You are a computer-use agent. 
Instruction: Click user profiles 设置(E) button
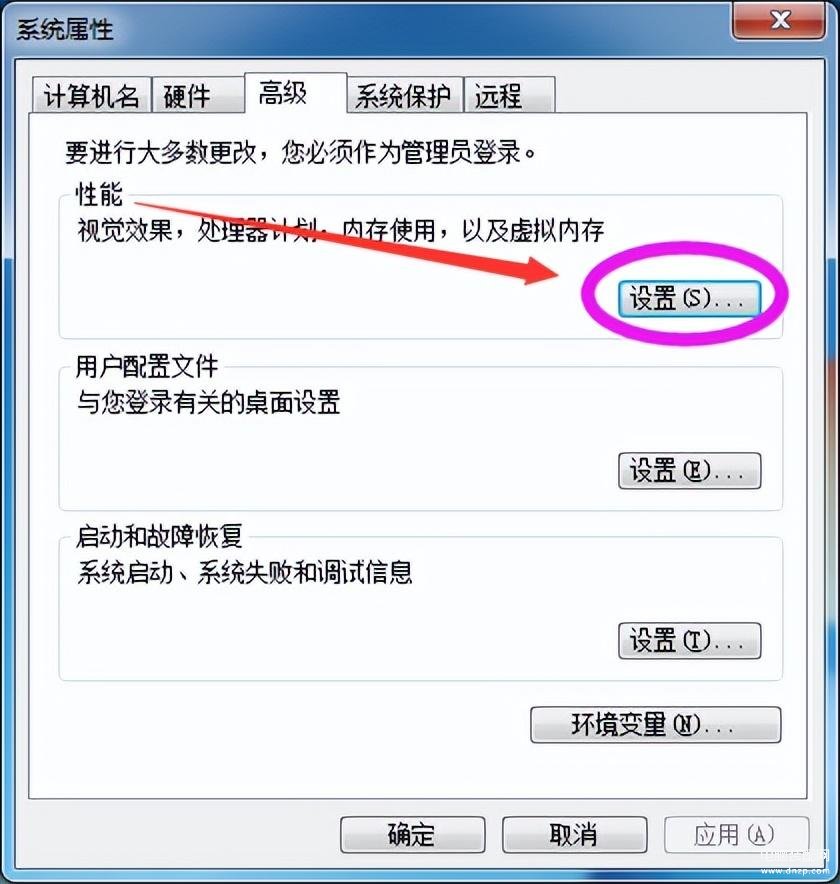689,470
